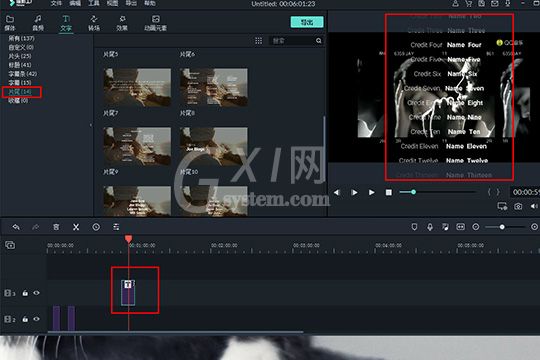Screen dimensions: 540x360
Task: Select the 片尾5 credit thumbnail
Action: click(137, 87)
